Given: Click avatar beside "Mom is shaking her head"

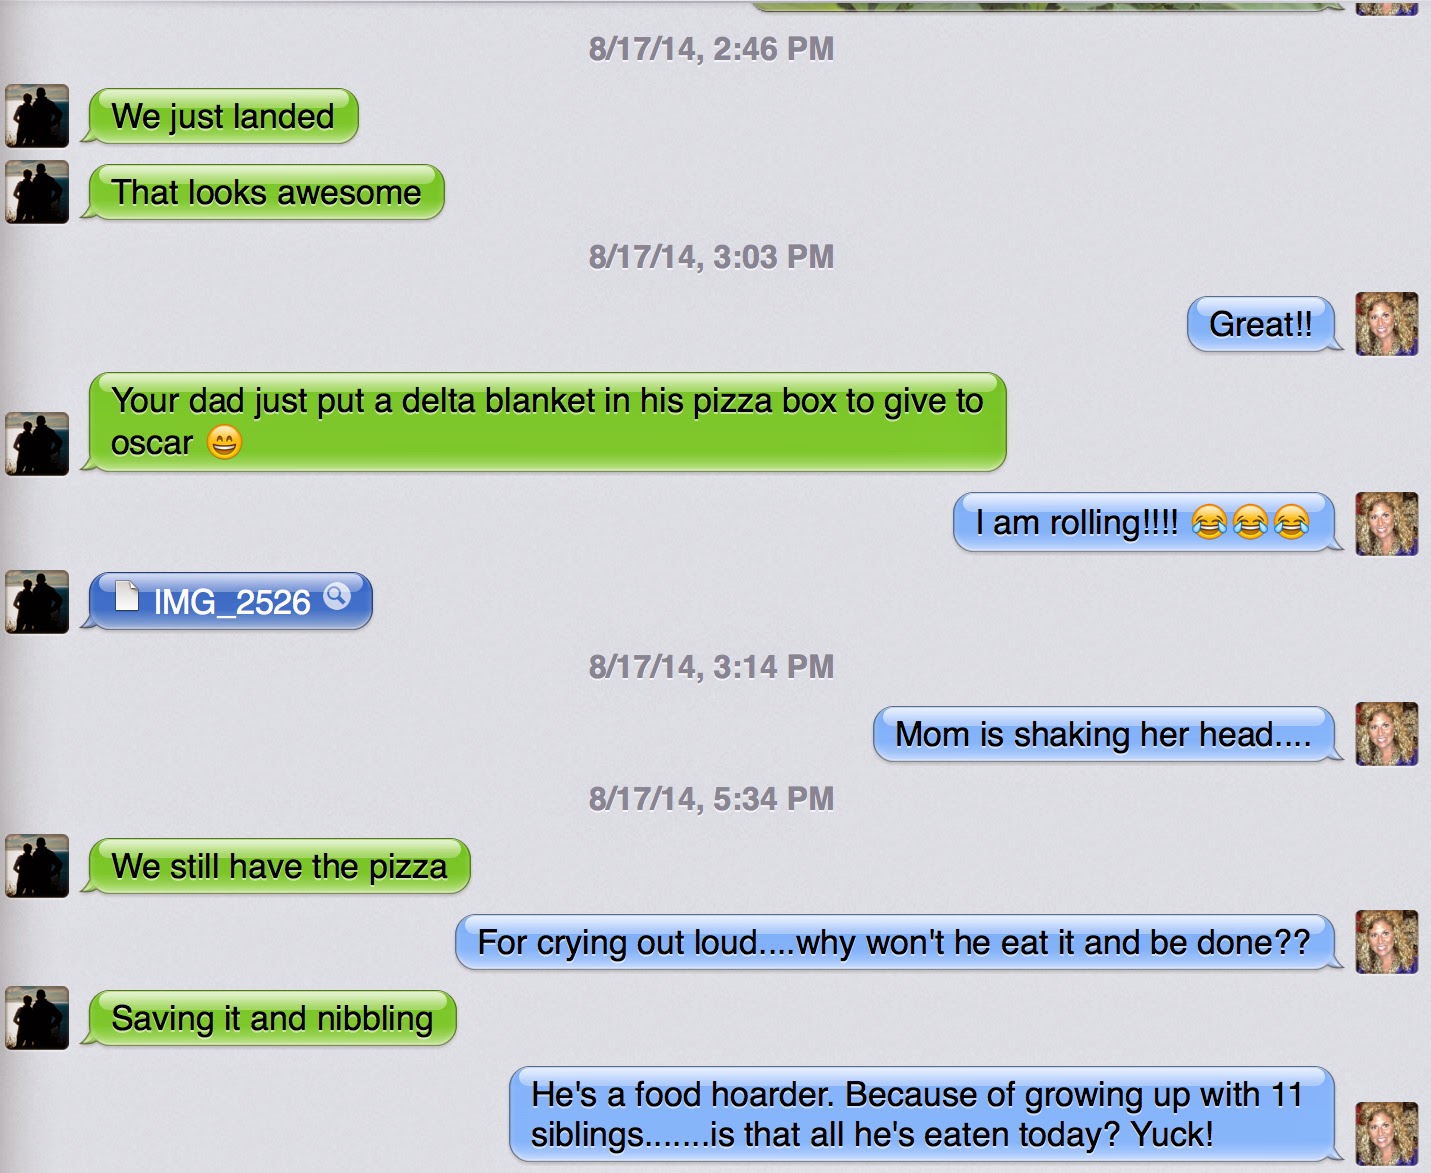Looking at the screenshot, I should (x=1386, y=734).
